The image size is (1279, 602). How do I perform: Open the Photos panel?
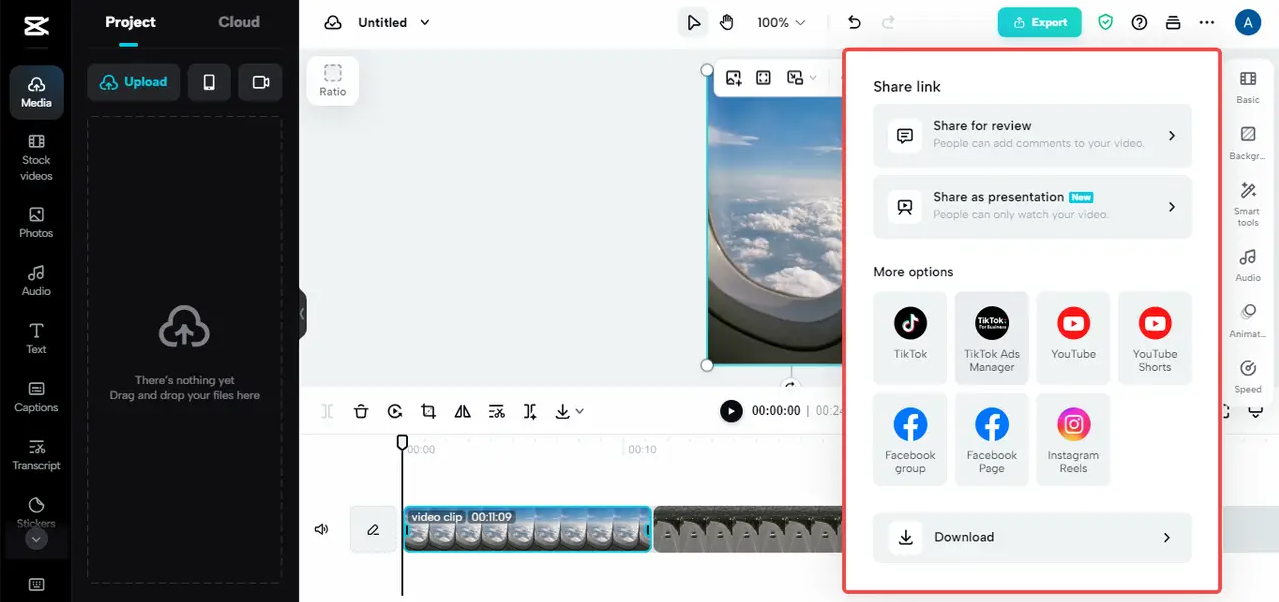click(36, 223)
